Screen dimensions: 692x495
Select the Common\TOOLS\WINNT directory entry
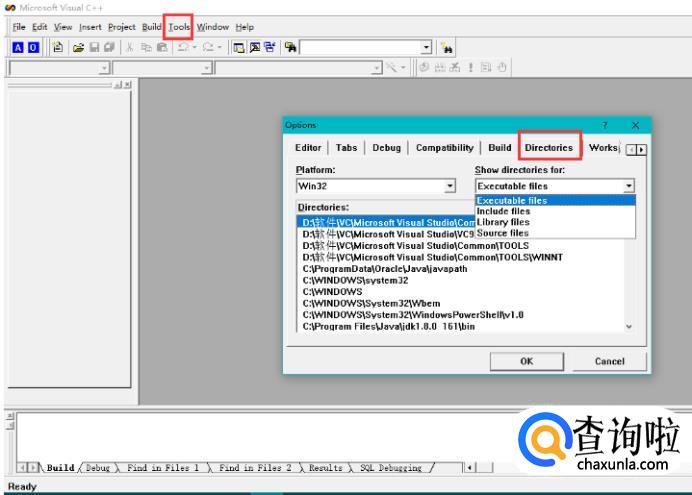point(461,257)
